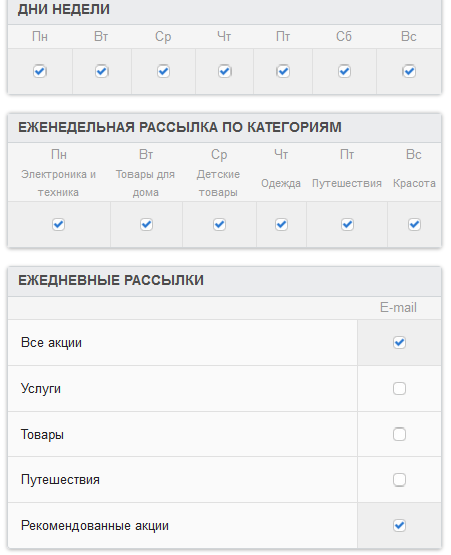Uncheck the Сб weekday checkbox
Image resolution: width=451 pixels, height=555 pixels.
click(344, 71)
